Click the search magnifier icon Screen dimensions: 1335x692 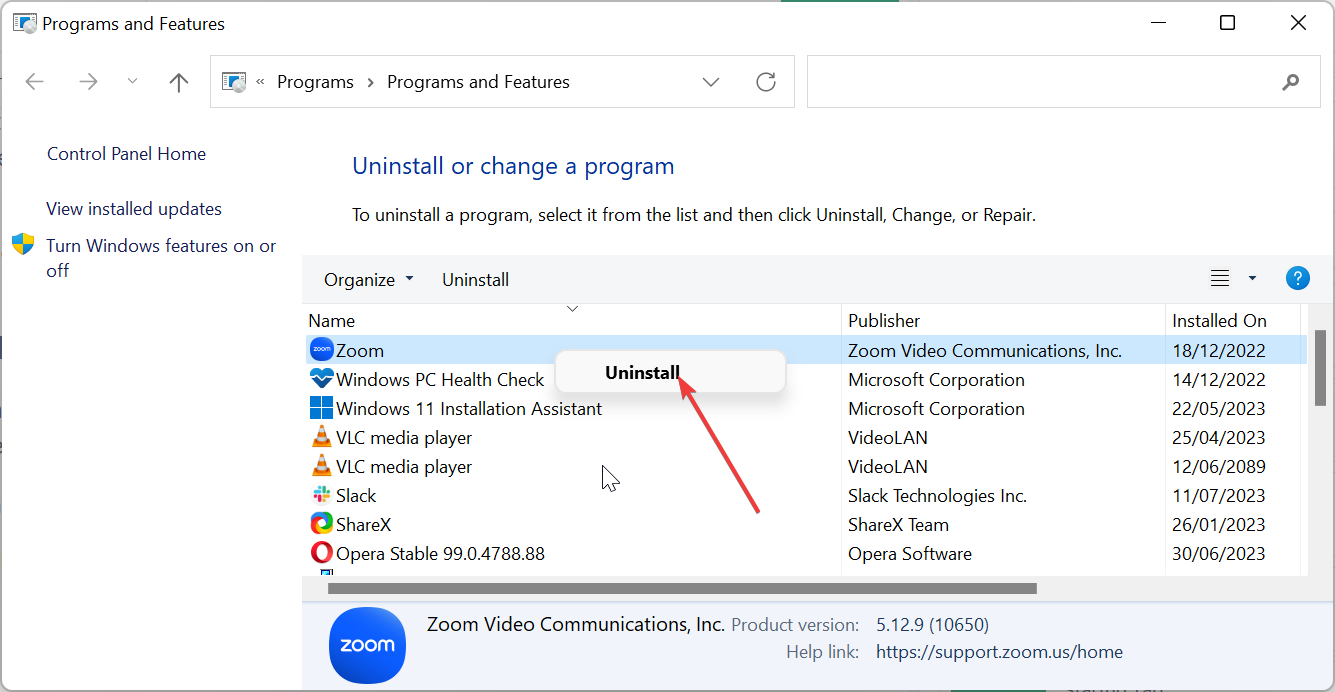tap(1291, 82)
